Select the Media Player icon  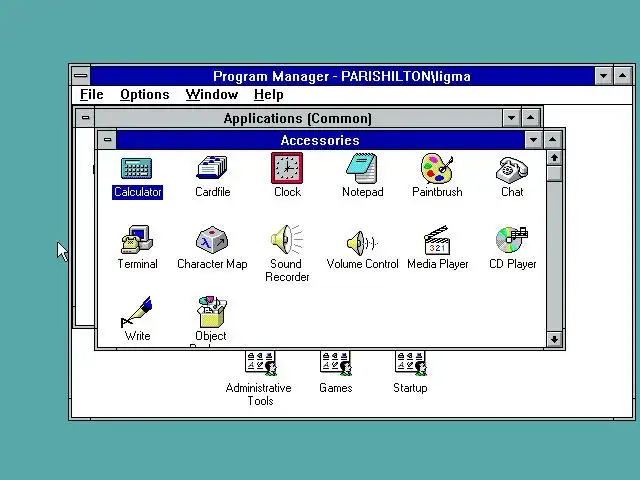pos(437,240)
